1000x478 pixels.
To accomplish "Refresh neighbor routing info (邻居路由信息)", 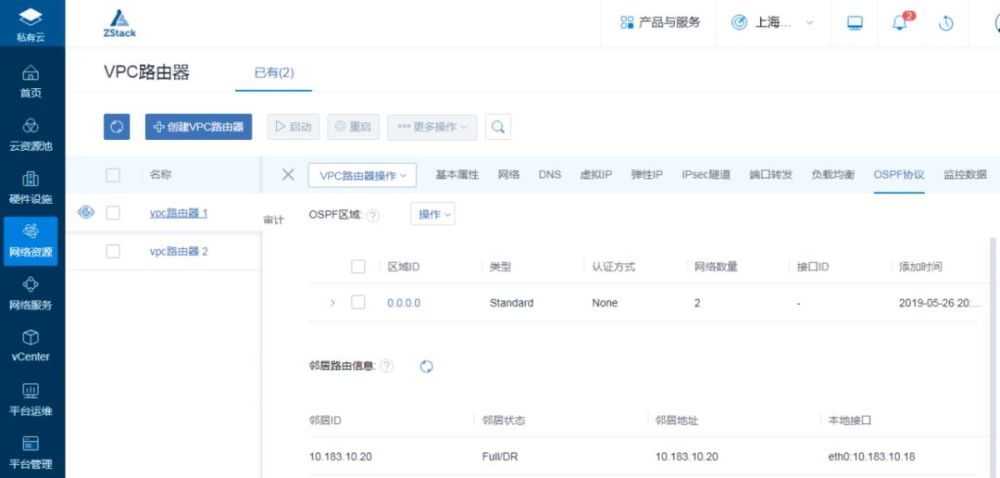I will (427, 366).
